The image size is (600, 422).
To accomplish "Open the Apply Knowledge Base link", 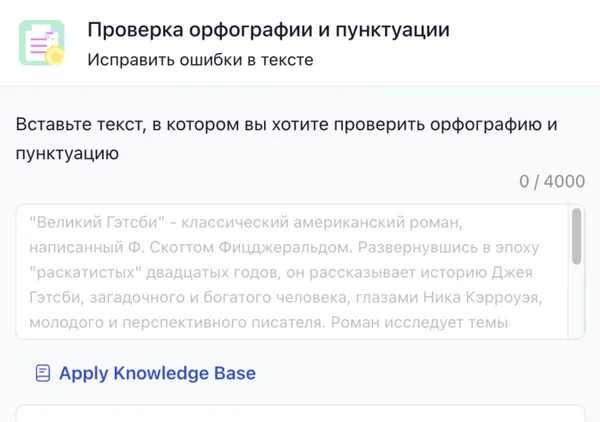I will (x=157, y=373).
